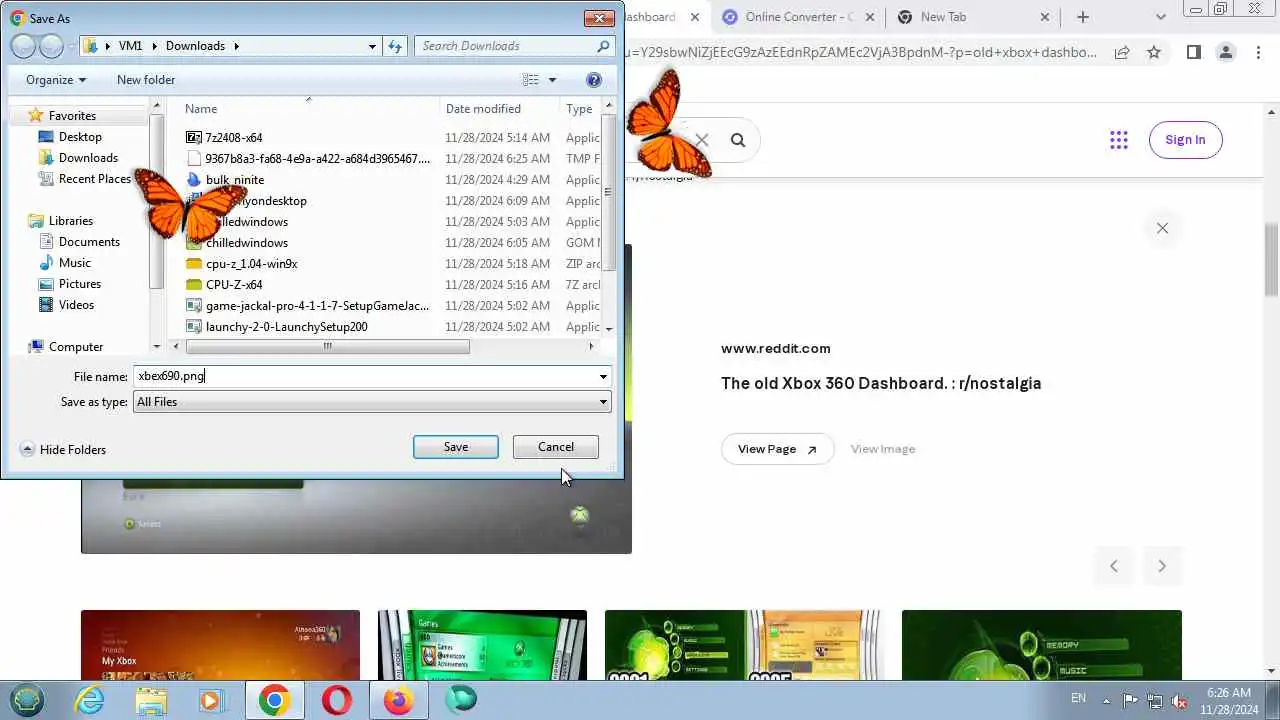The image size is (1280, 720).
Task: Select the 7z2408-x64 file icon
Action: [x=194, y=138]
